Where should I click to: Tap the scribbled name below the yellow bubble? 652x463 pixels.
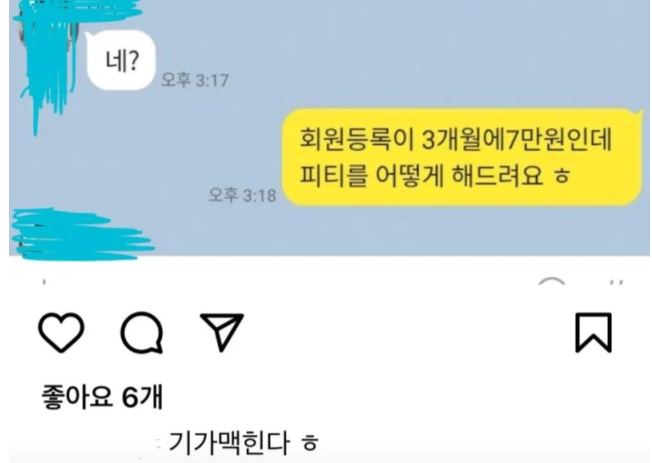pos(82,235)
